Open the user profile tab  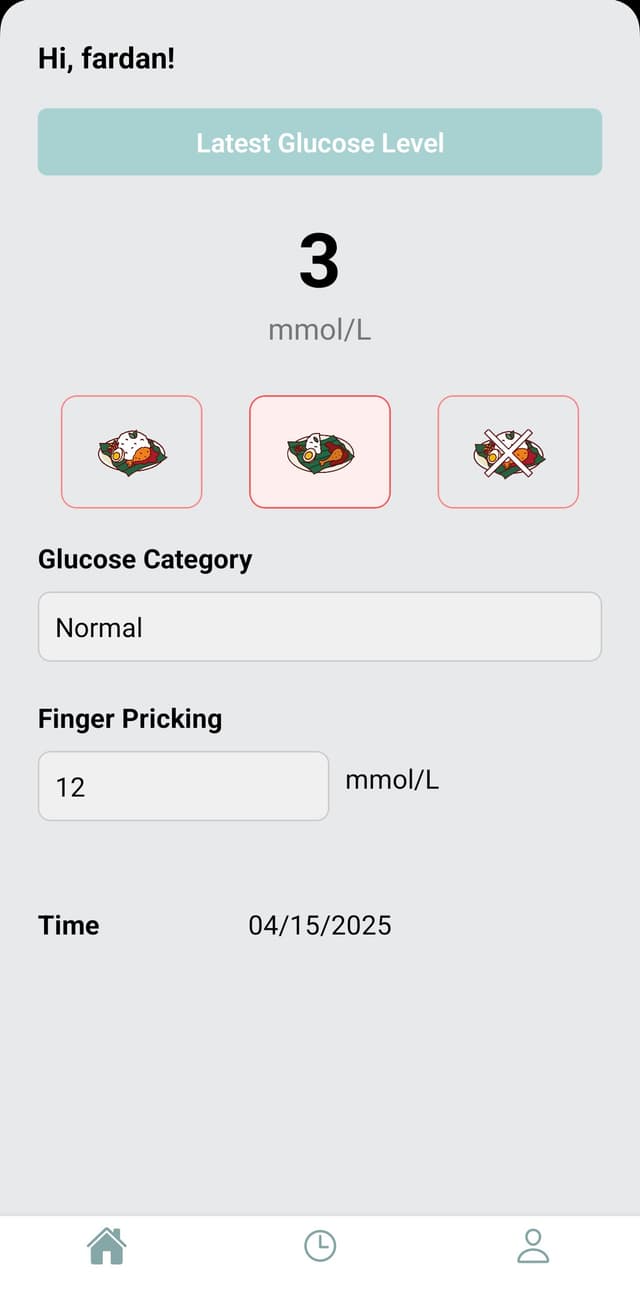click(x=533, y=1246)
